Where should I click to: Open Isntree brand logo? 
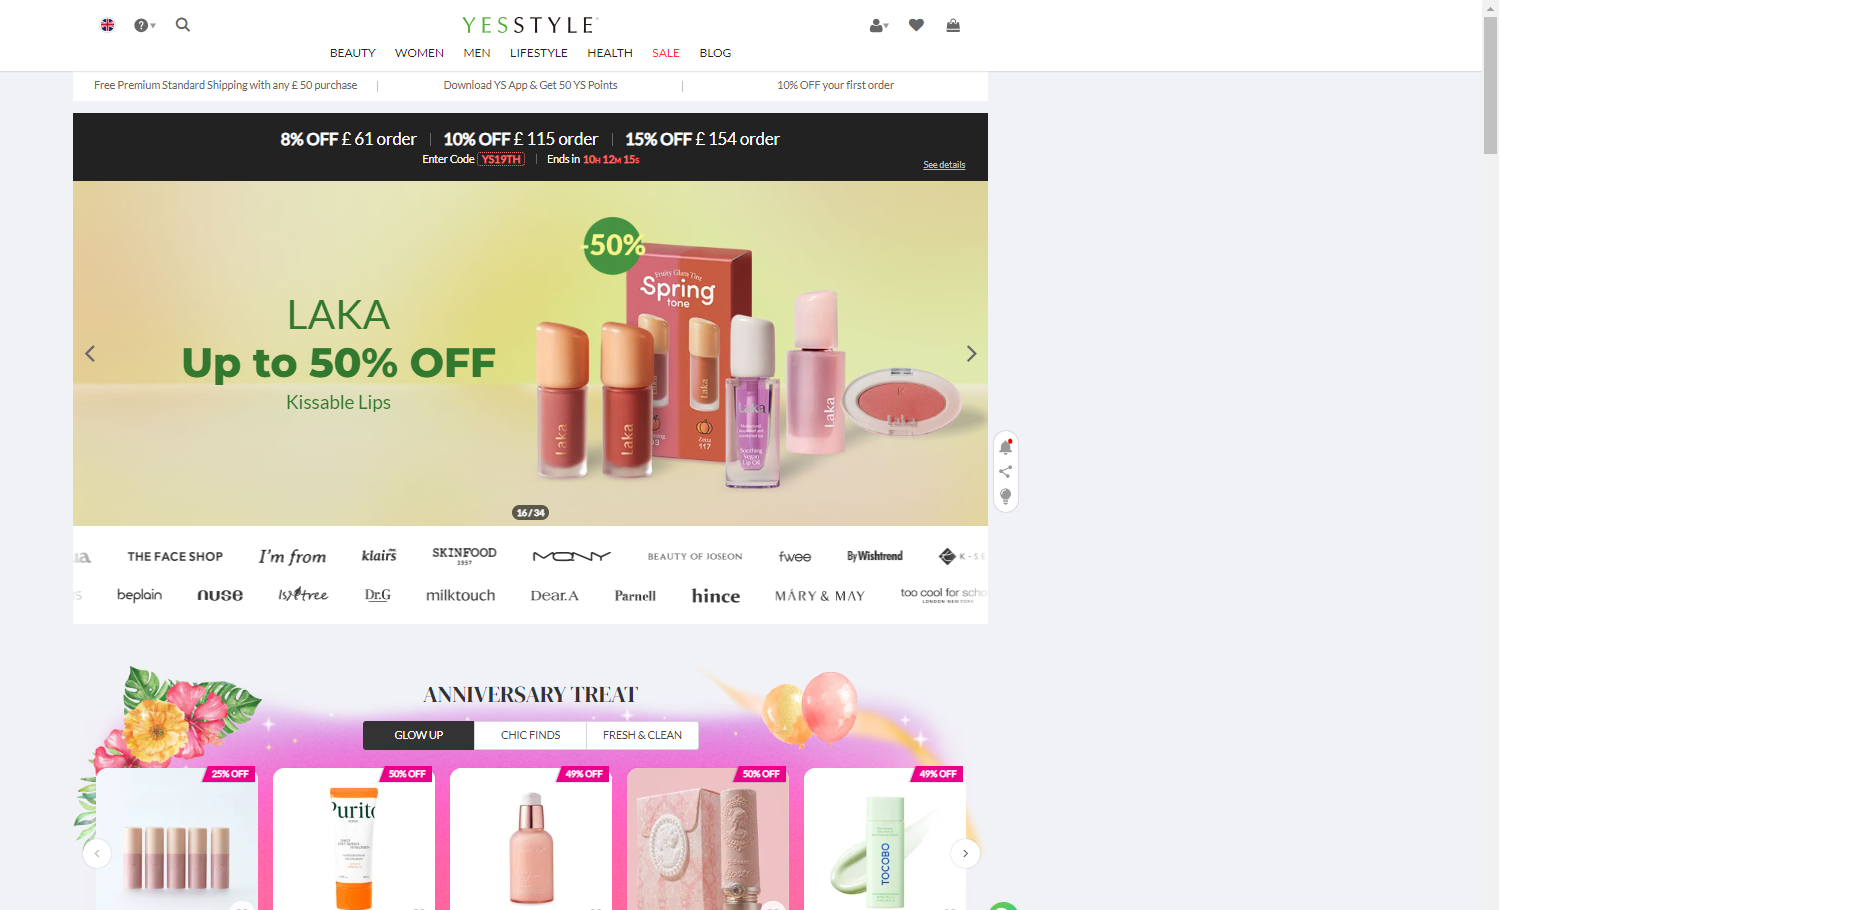pyautogui.click(x=303, y=594)
